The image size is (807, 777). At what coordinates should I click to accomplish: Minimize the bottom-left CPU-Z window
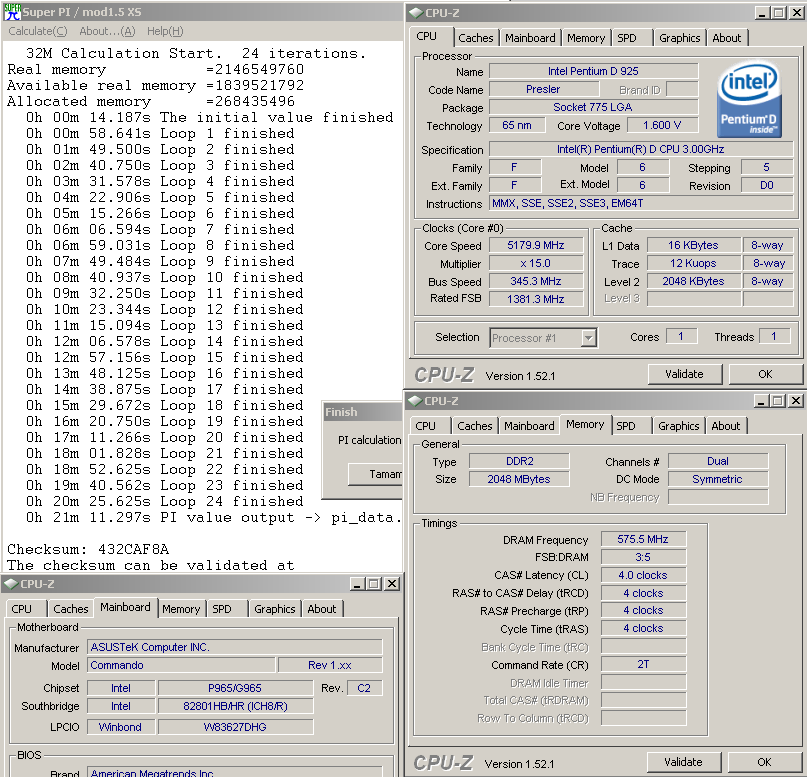(358, 584)
